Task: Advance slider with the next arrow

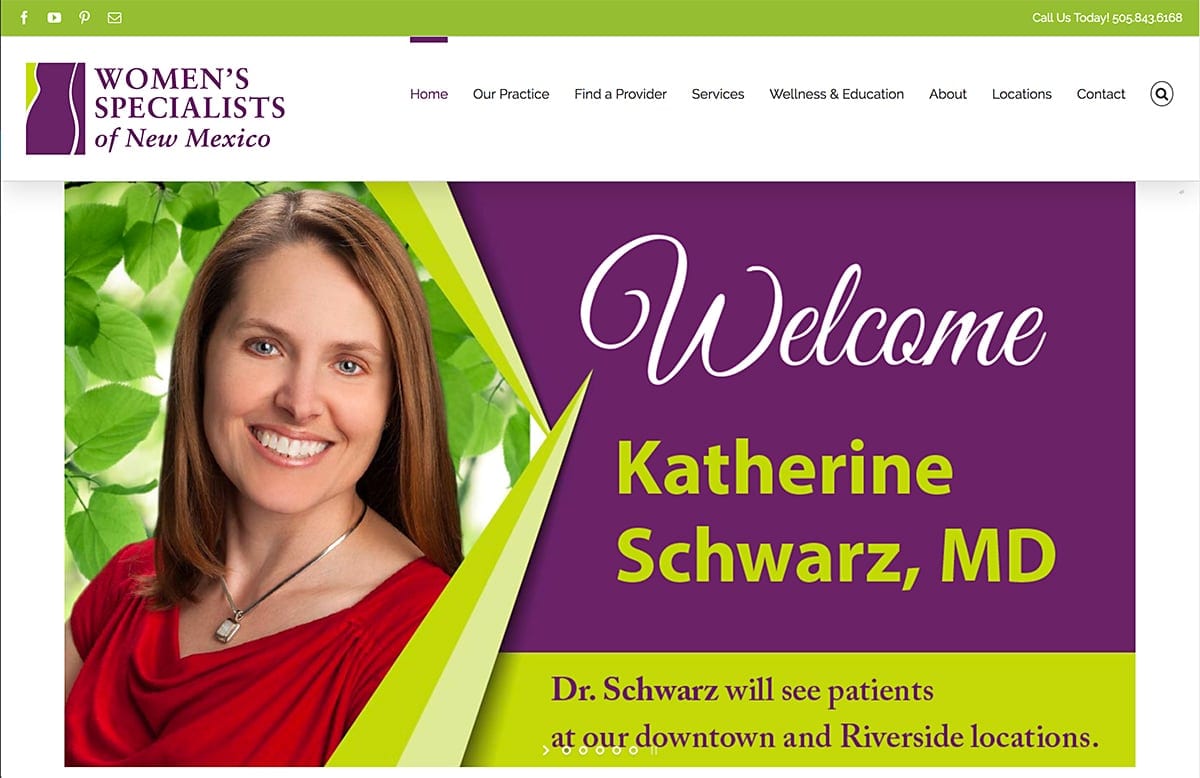Action: coord(546,750)
